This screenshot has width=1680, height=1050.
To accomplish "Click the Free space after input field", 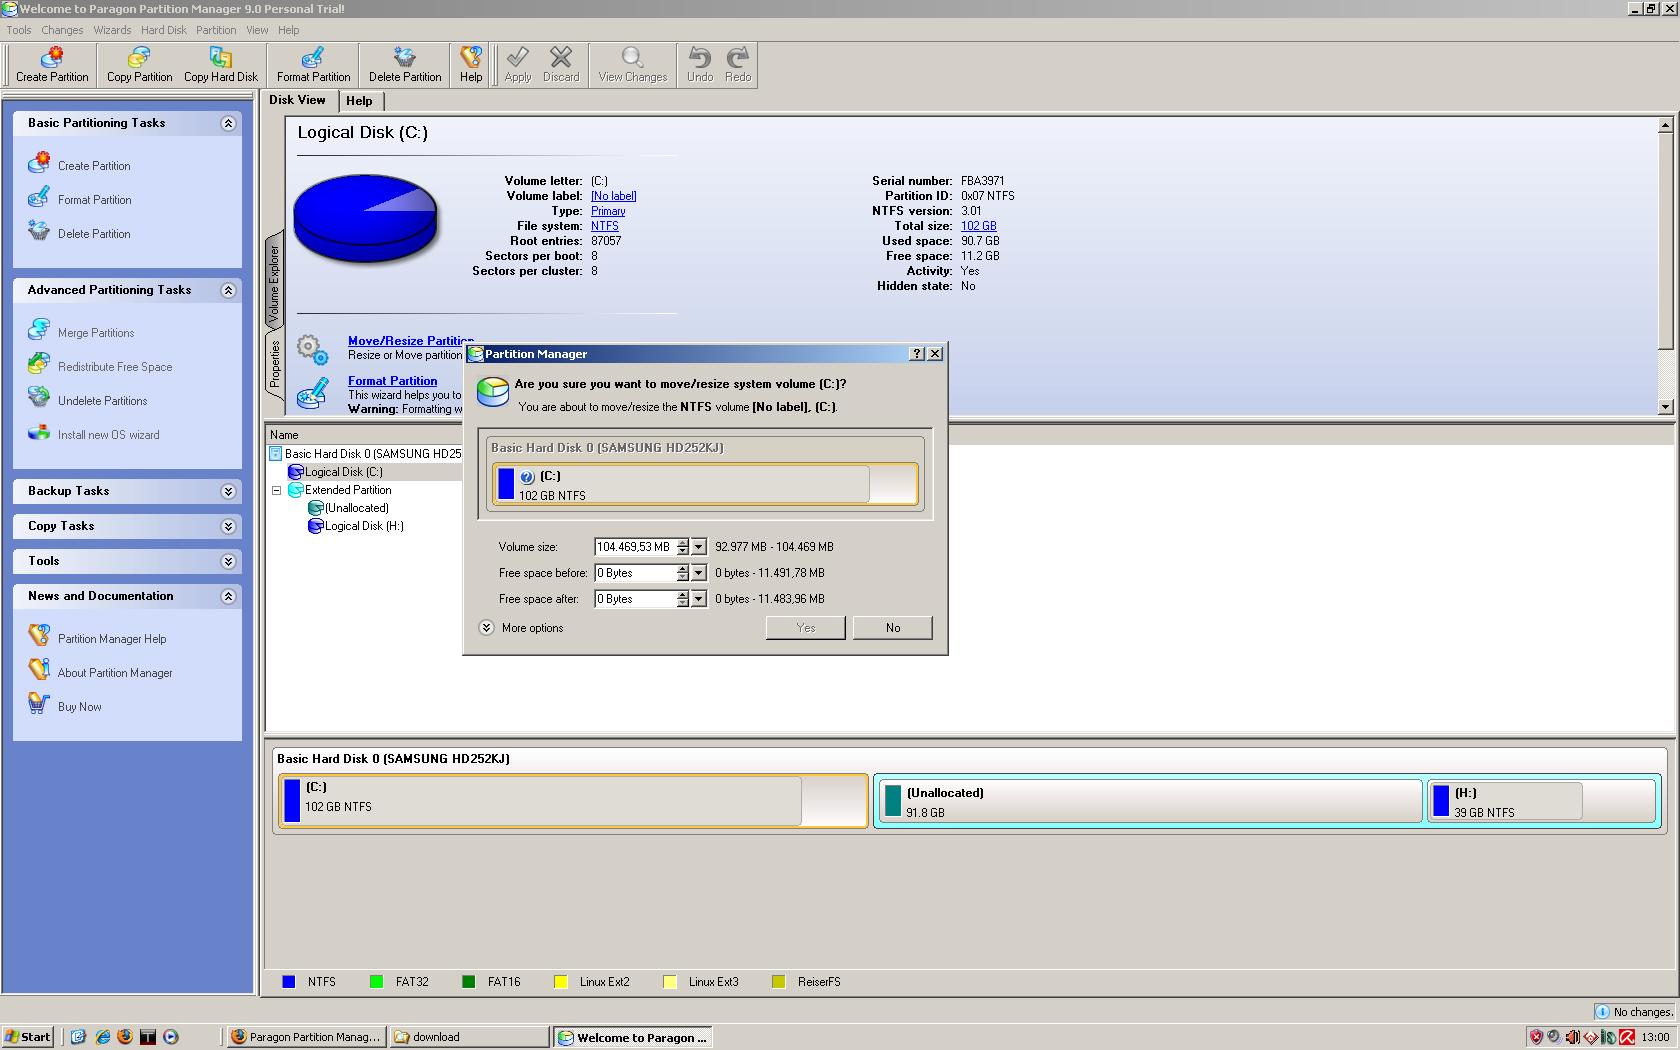I will point(635,599).
